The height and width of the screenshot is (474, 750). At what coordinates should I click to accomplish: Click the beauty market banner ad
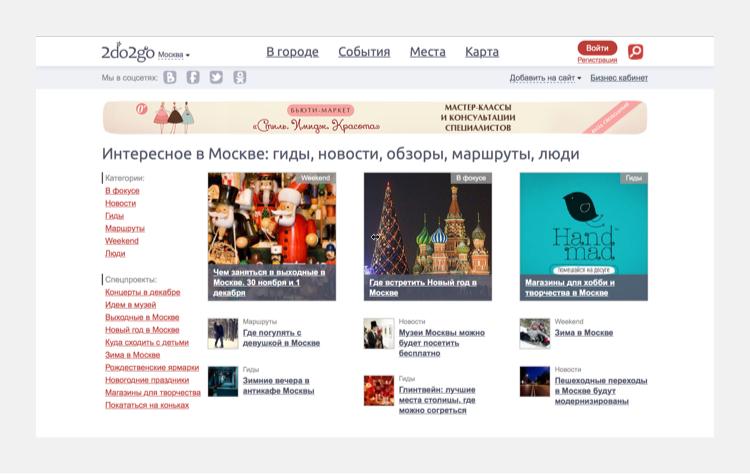click(x=375, y=117)
